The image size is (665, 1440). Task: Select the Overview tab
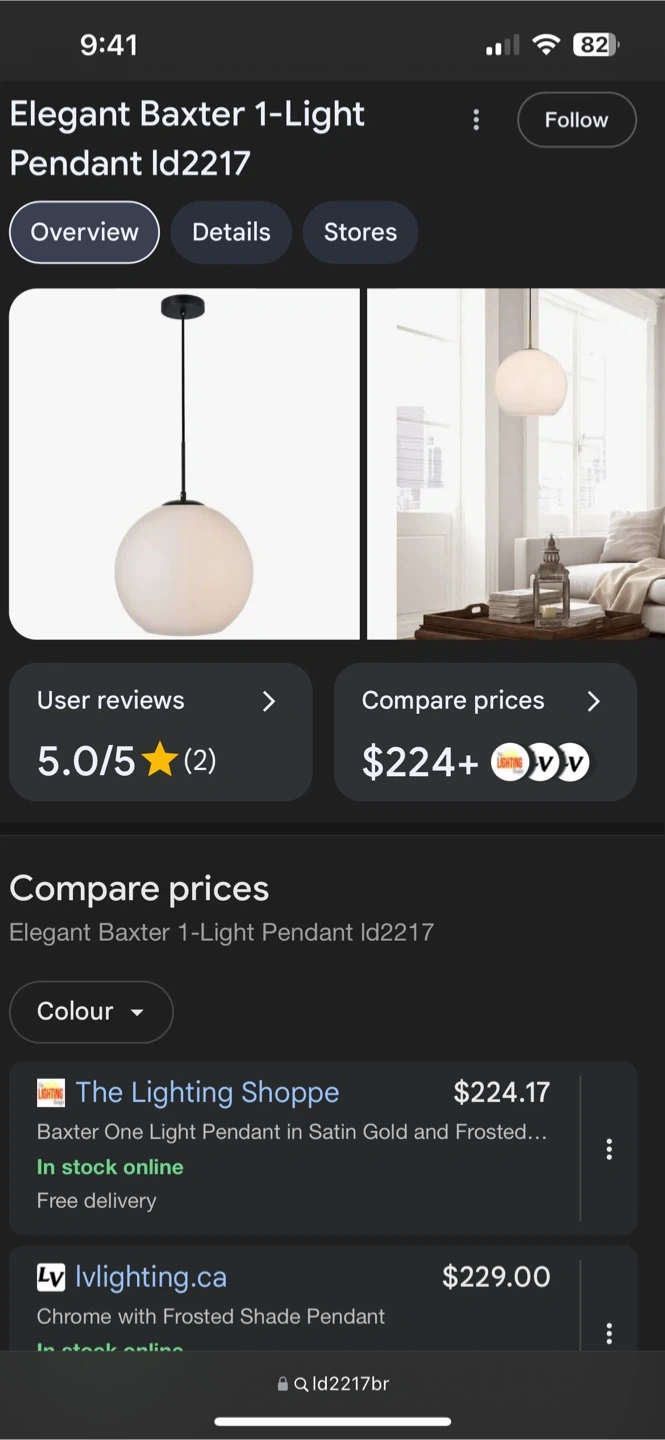(84, 232)
